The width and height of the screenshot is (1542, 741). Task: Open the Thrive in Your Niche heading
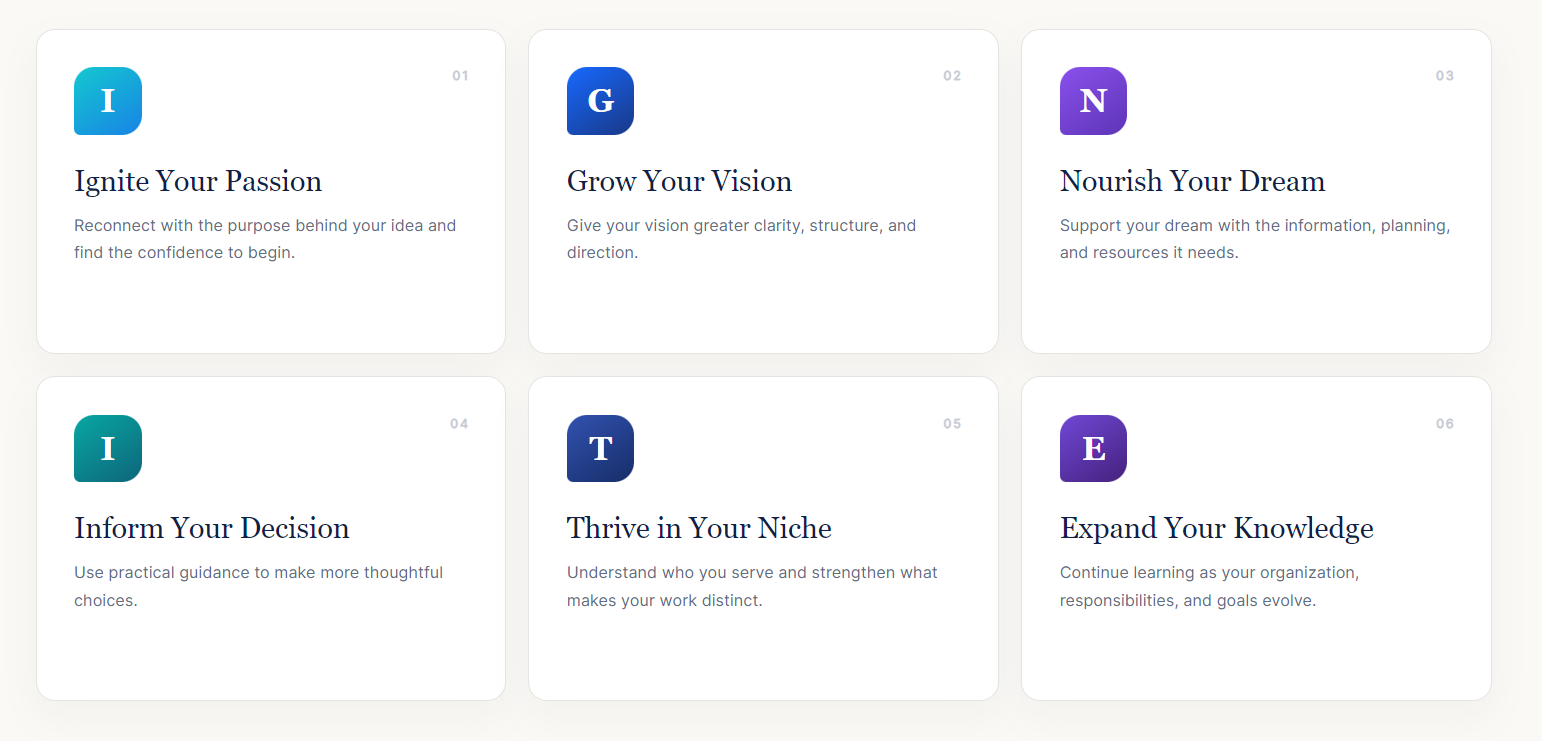click(x=699, y=528)
